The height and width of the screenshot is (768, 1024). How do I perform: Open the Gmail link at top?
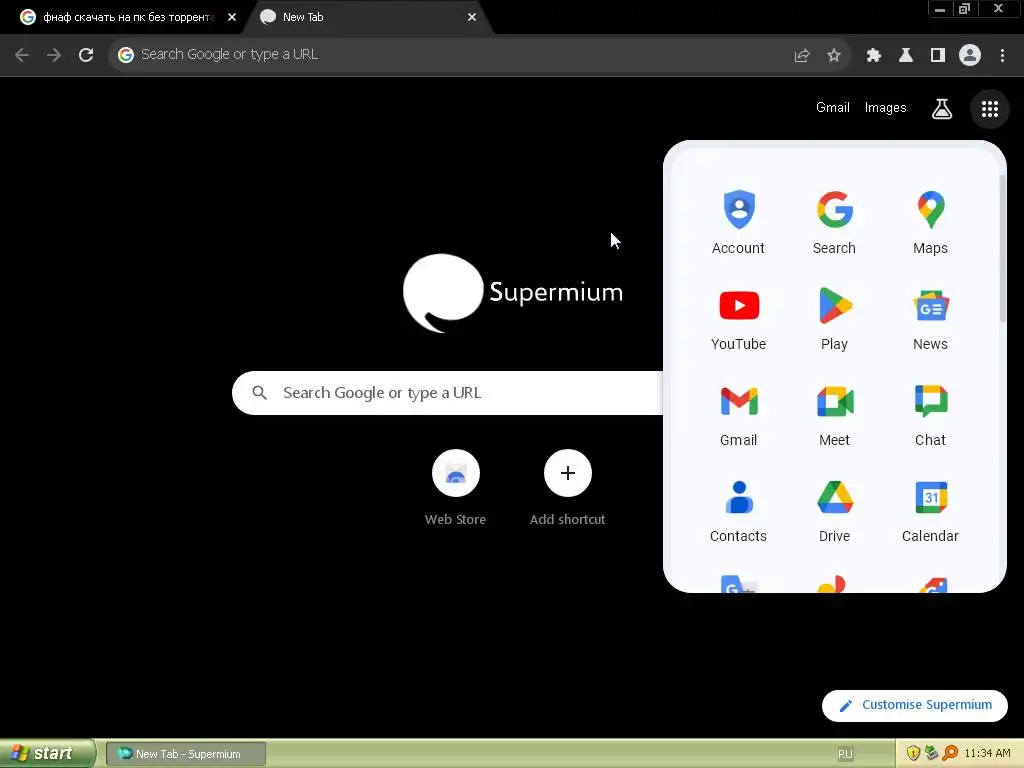(x=833, y=108)
